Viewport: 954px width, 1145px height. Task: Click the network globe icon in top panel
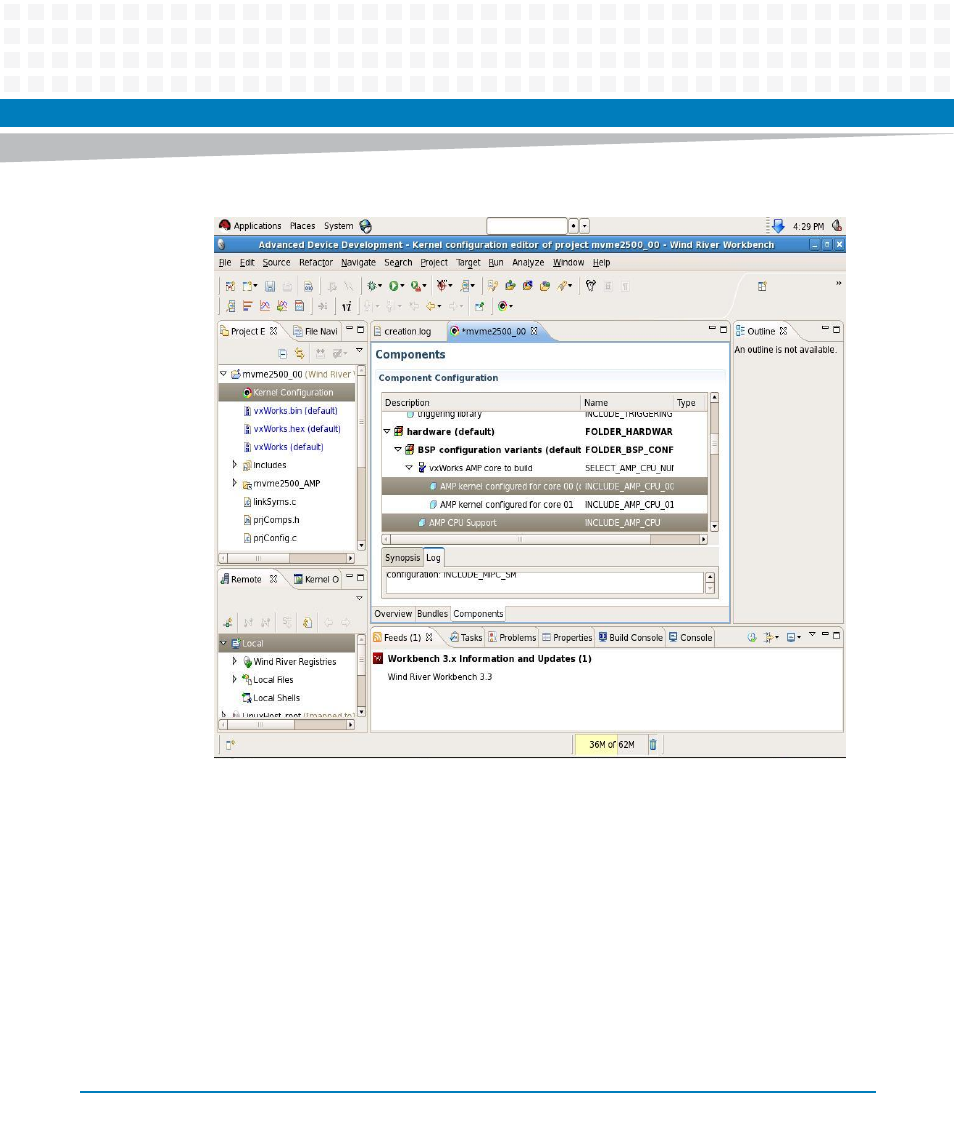(x=365, y=226)
